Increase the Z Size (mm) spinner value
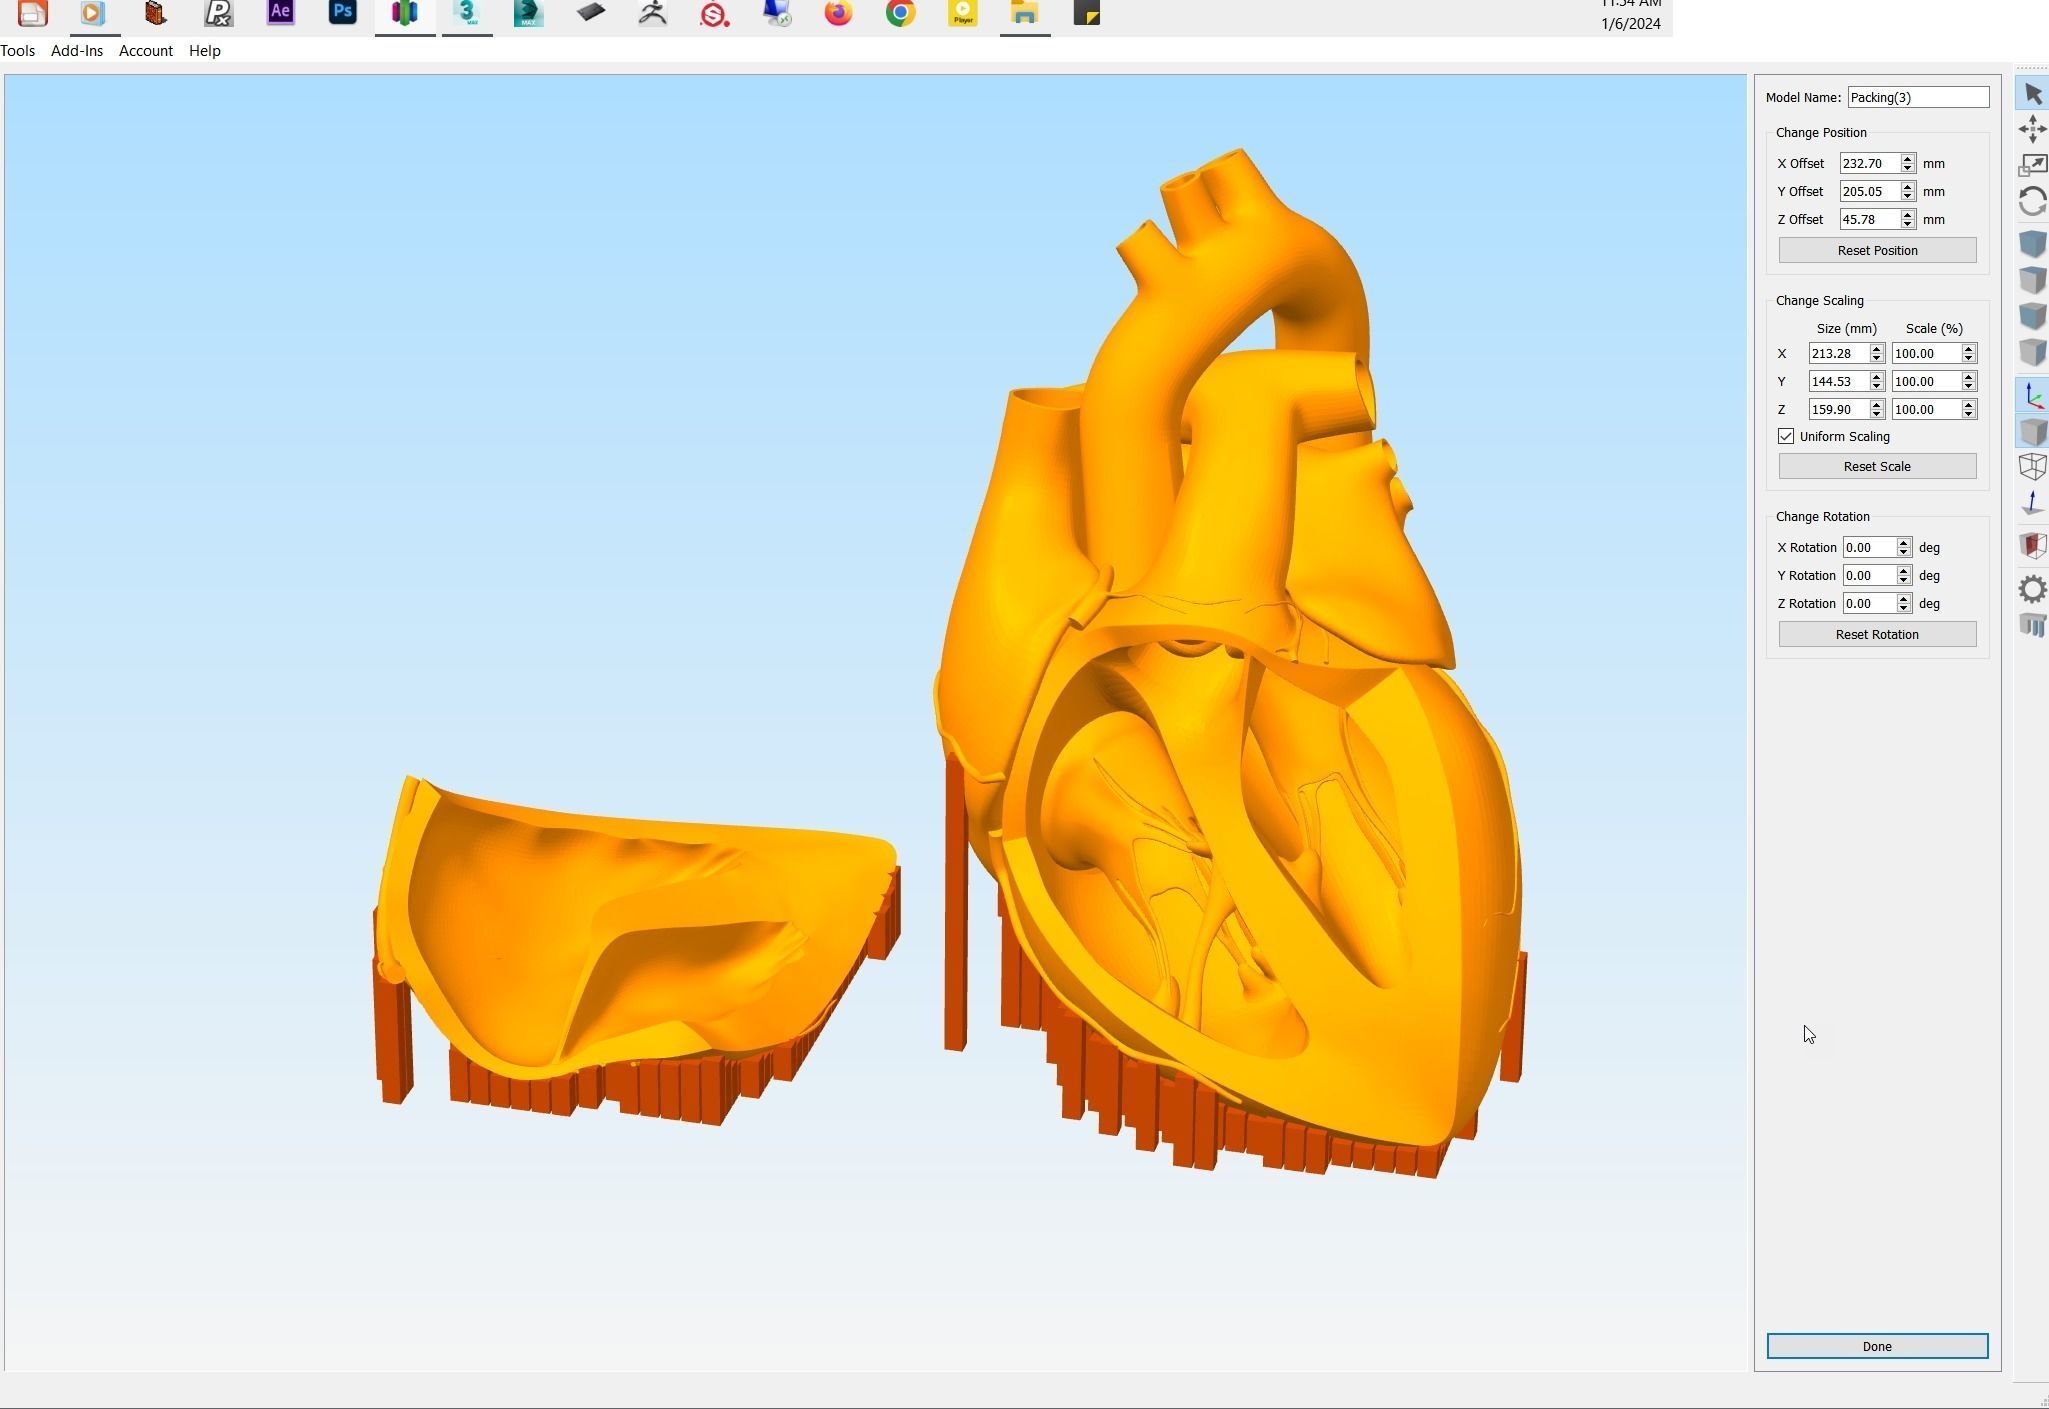This screenshot has width=2049, height=1409. coord(1877,405)
